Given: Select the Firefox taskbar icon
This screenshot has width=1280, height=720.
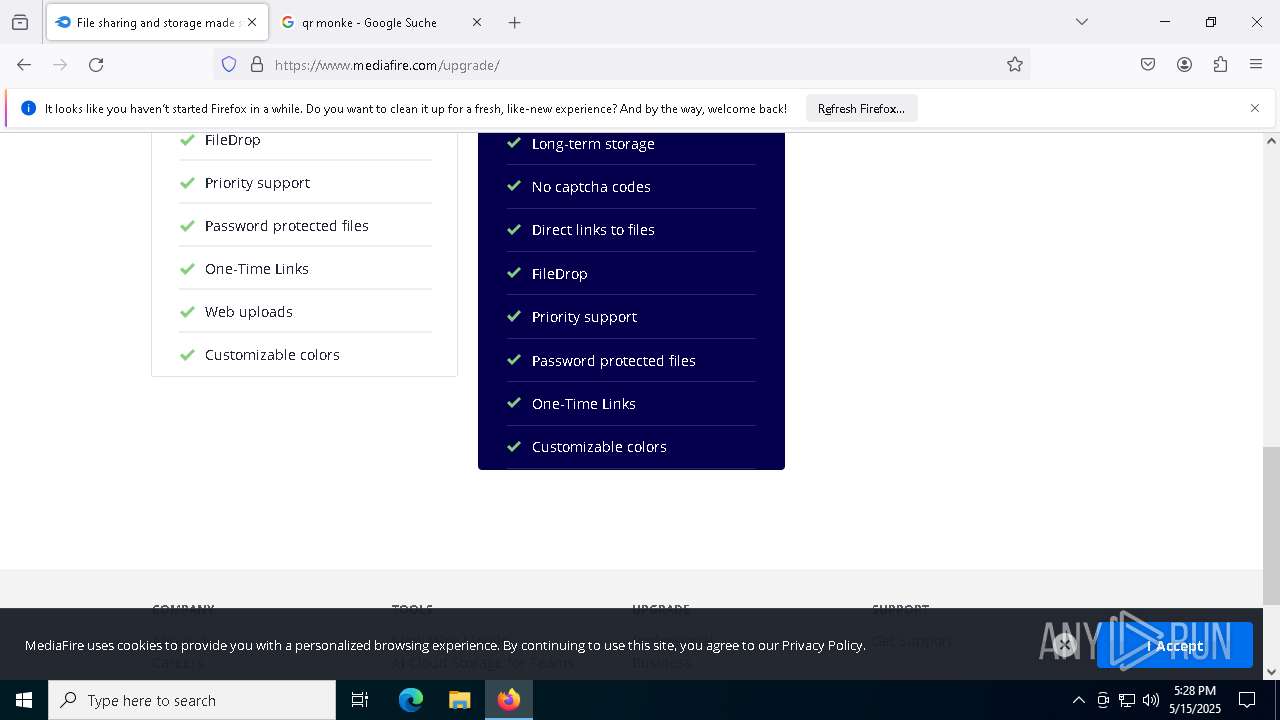Looking at the screenshot, I should 508,700.
